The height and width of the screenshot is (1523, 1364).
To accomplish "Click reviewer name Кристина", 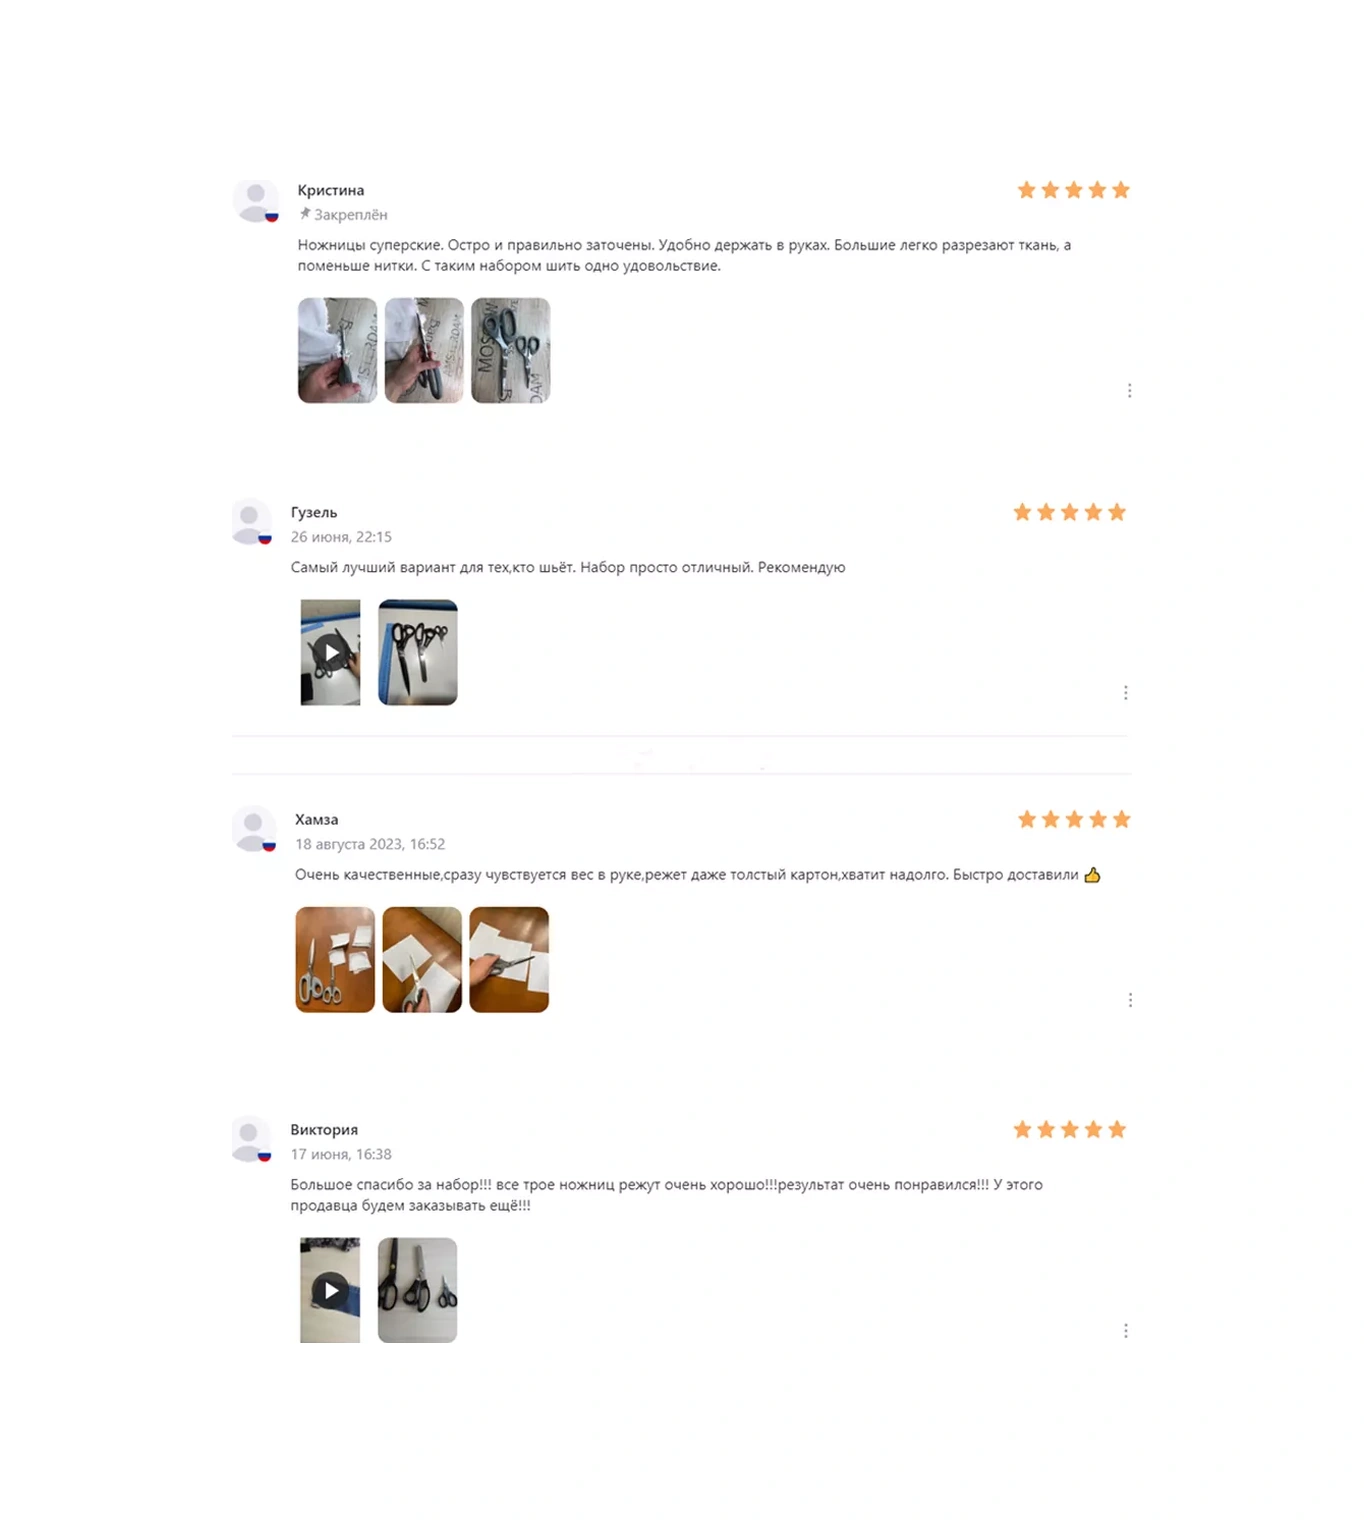I will (x=331, y=190).
